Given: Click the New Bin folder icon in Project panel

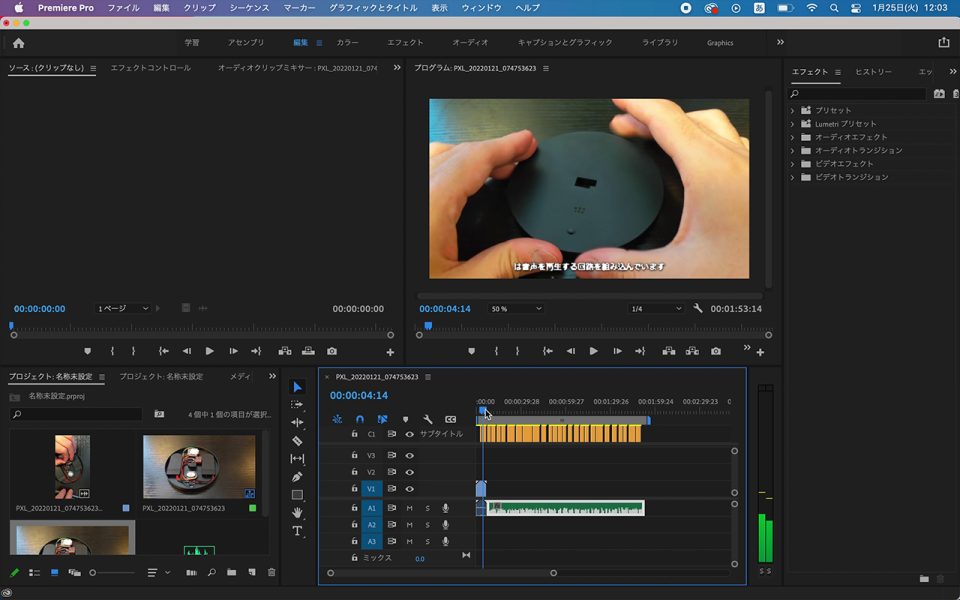Looking at the screenshot, I should coord(231,573).
